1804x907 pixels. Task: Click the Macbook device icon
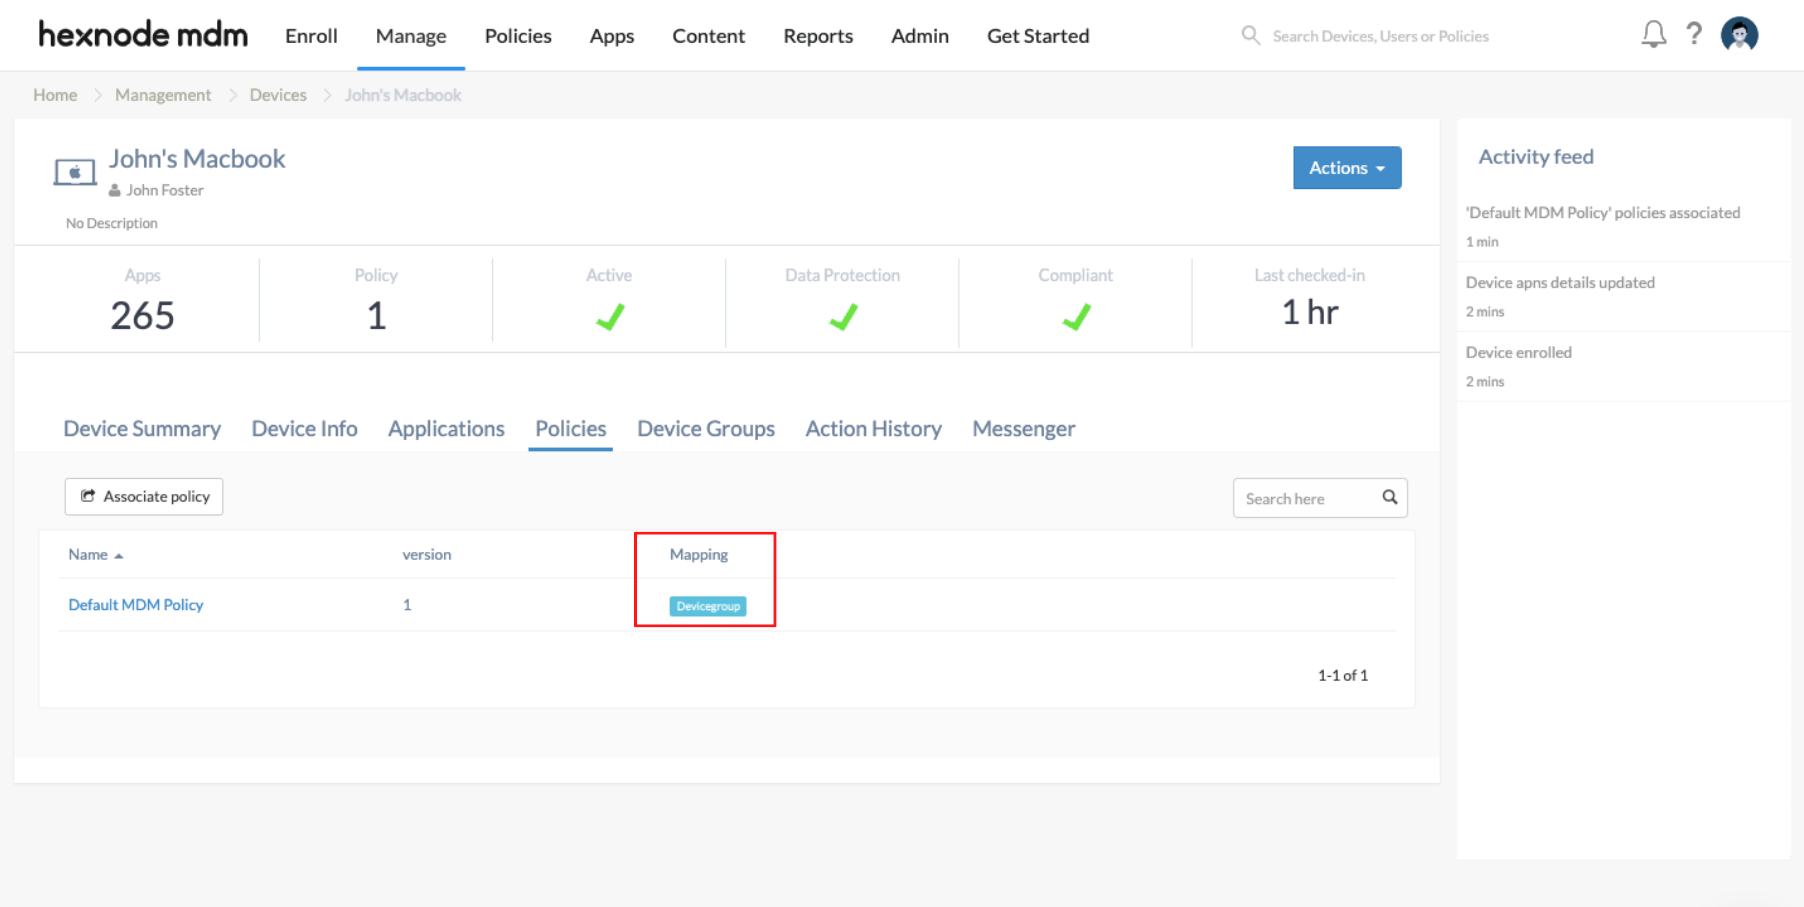tap(75, 172)
